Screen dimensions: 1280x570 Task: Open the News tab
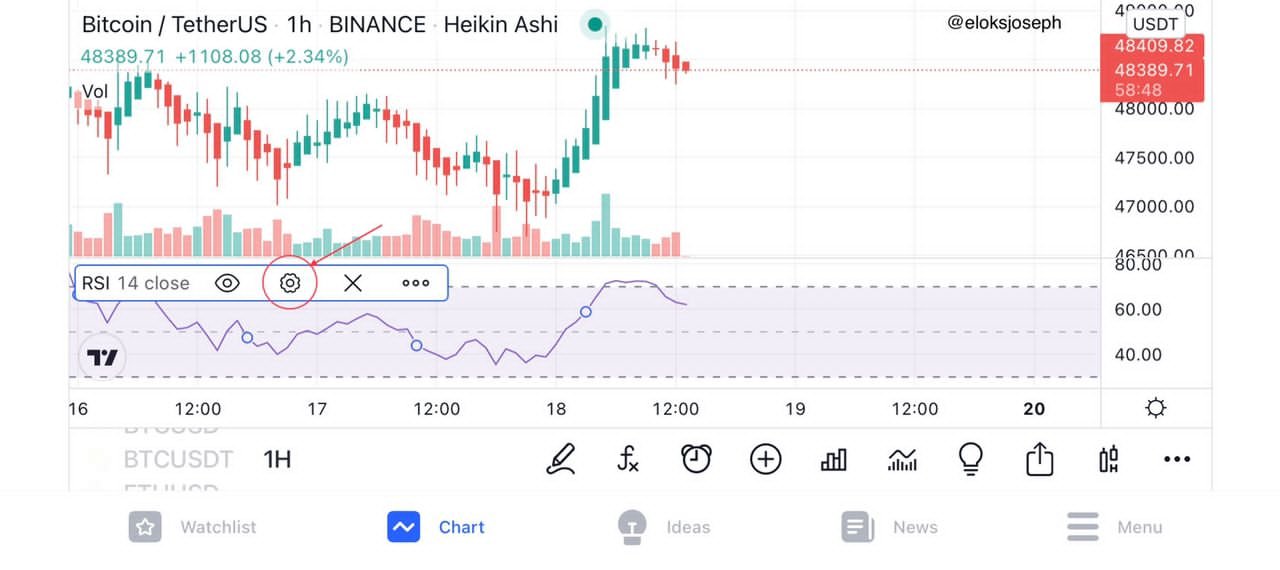pyautogui.click(x=890, y=527)
